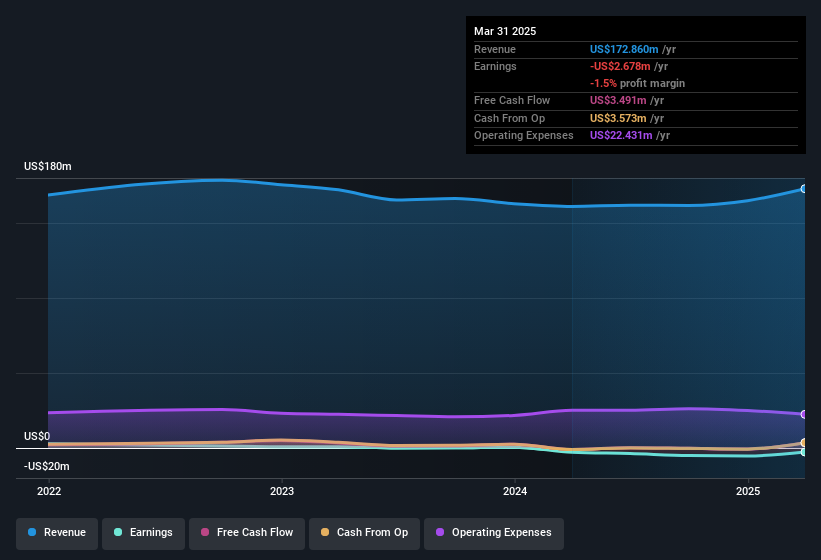Toggle the Free Cash Flow legend button
The image size is (821, 560).
[247, 533]
